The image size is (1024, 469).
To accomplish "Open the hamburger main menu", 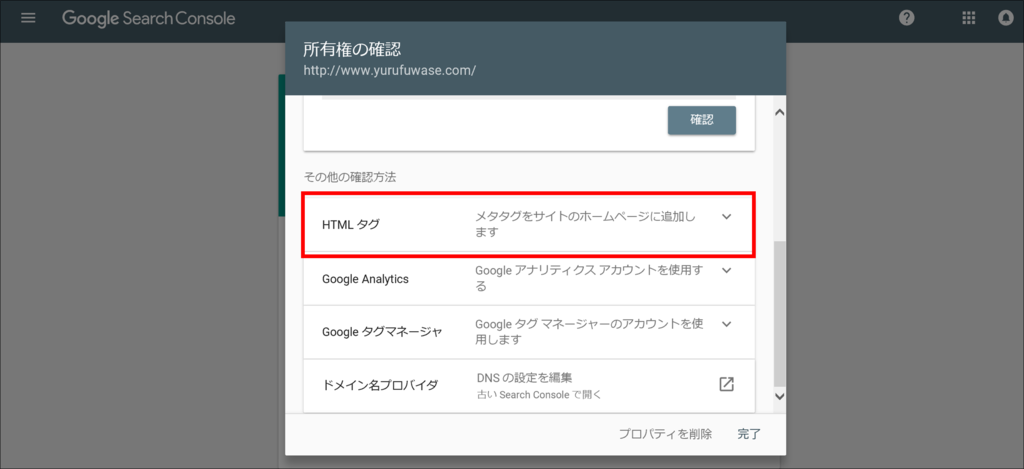I will tap(28, 18).
